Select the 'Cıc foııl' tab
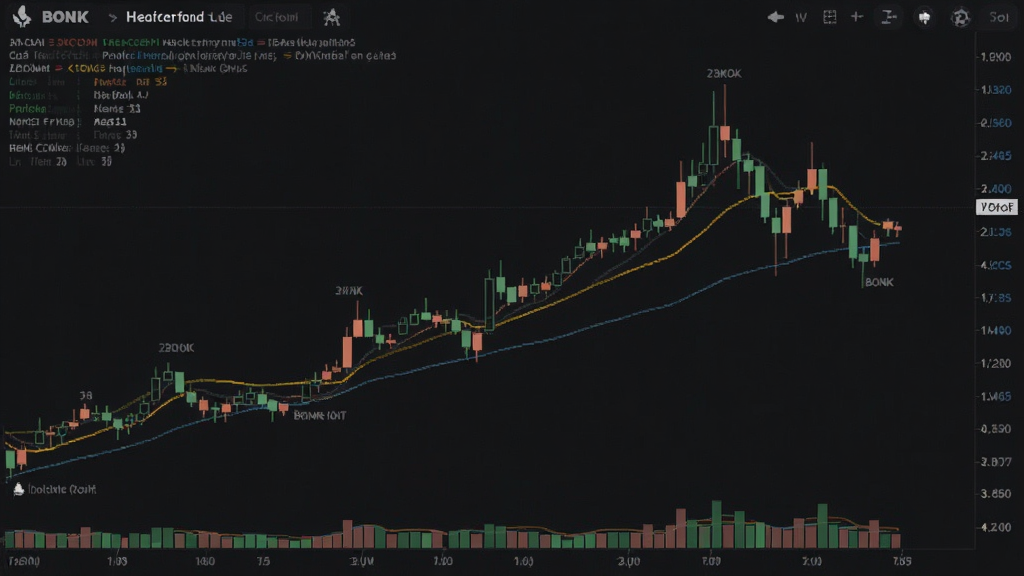 [x=276, y=17]
